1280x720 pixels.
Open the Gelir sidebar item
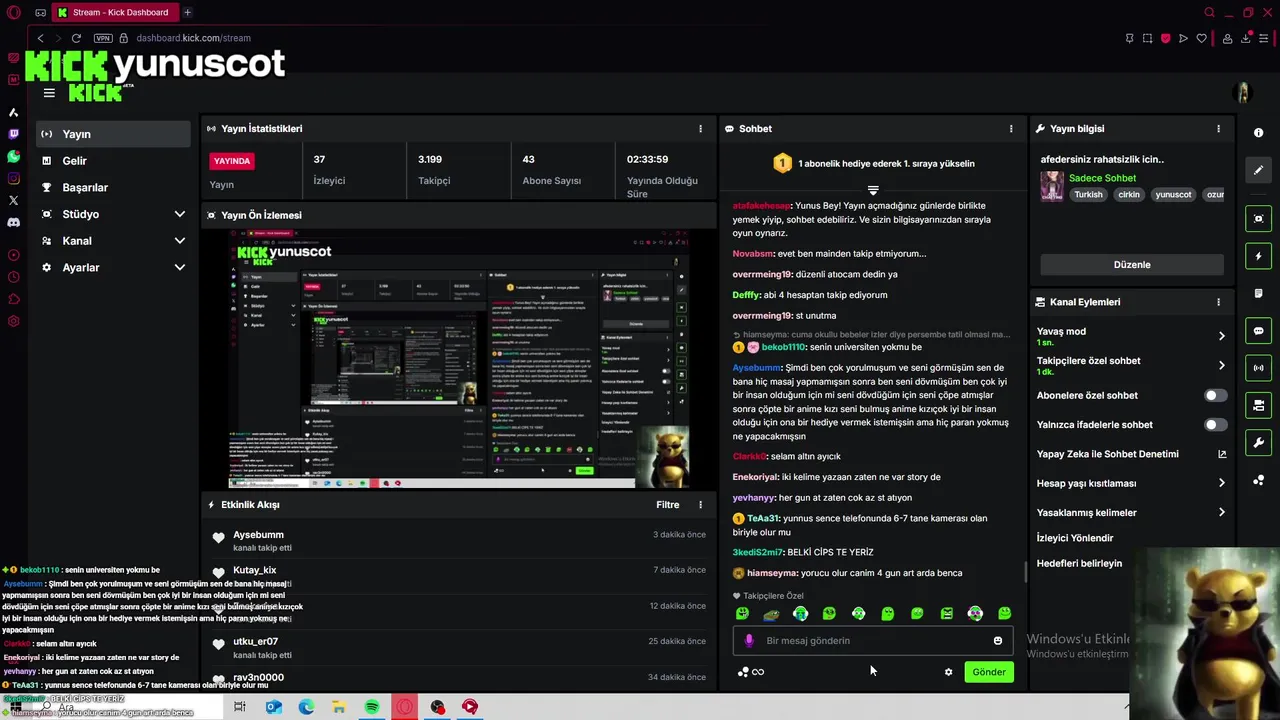pos(114,161)
